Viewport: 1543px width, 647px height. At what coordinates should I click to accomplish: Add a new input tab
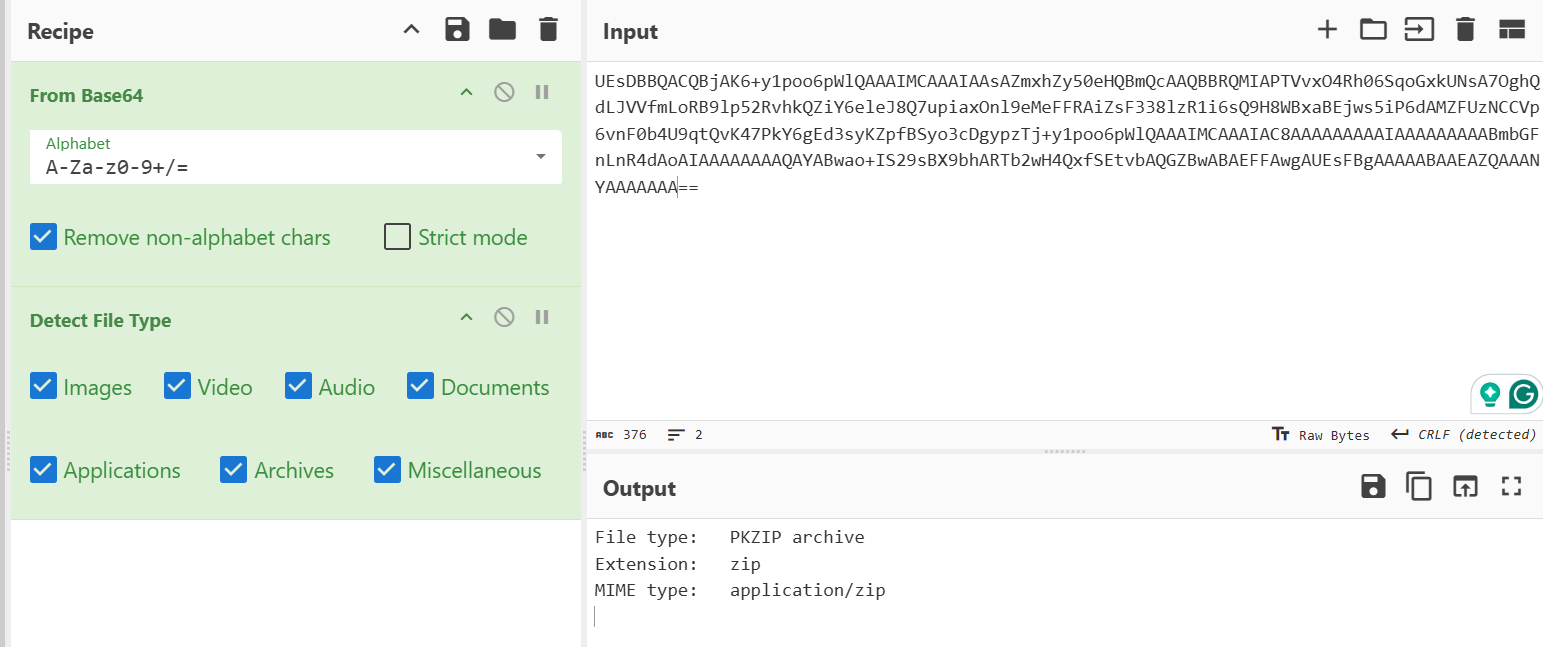[x=1327, y=30]
